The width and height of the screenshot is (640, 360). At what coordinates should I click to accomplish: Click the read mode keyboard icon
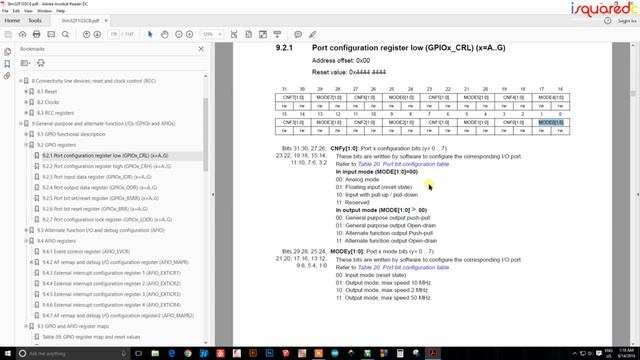point(277,35)
